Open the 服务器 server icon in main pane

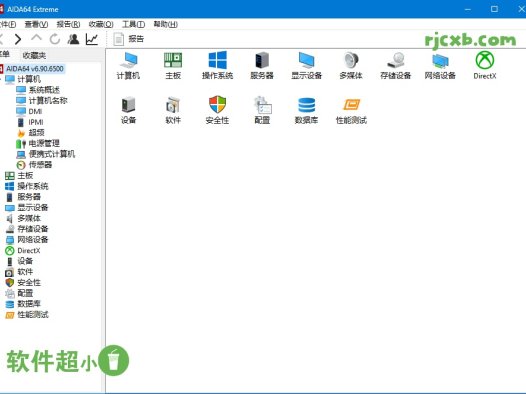[262, 66]
